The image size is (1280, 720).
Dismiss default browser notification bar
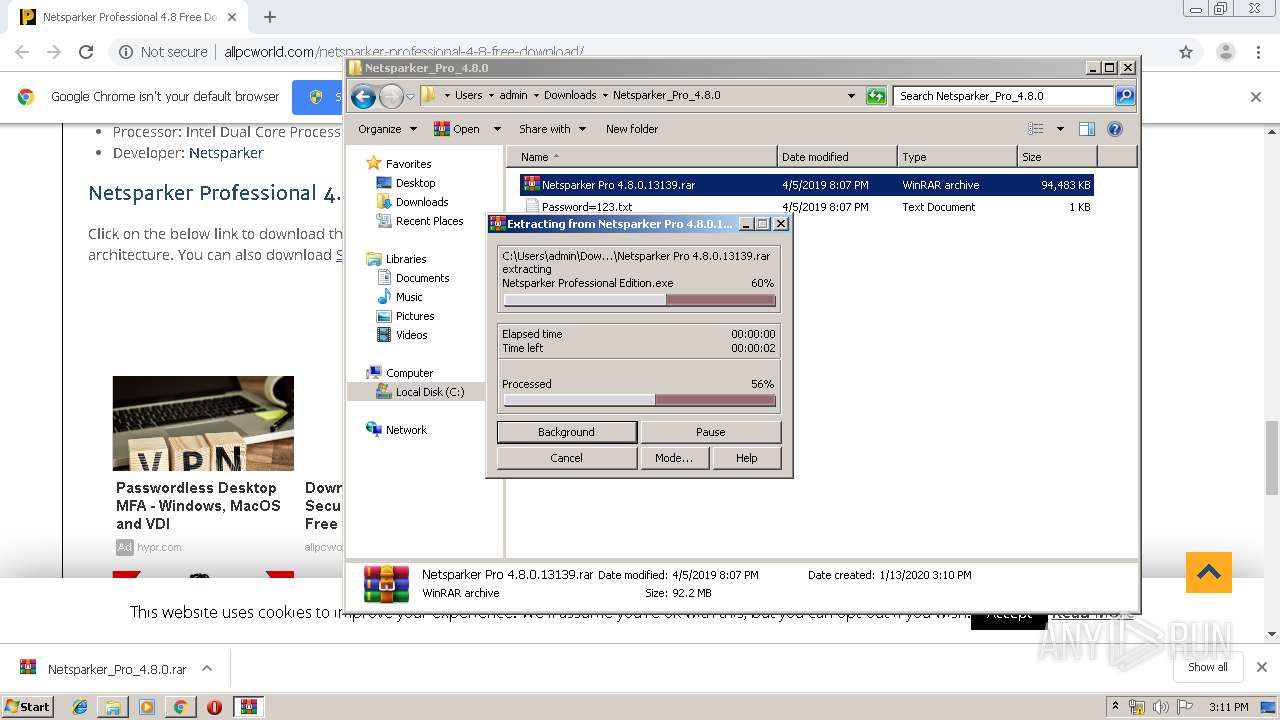pyautogui.click(x=1256, y=97)
